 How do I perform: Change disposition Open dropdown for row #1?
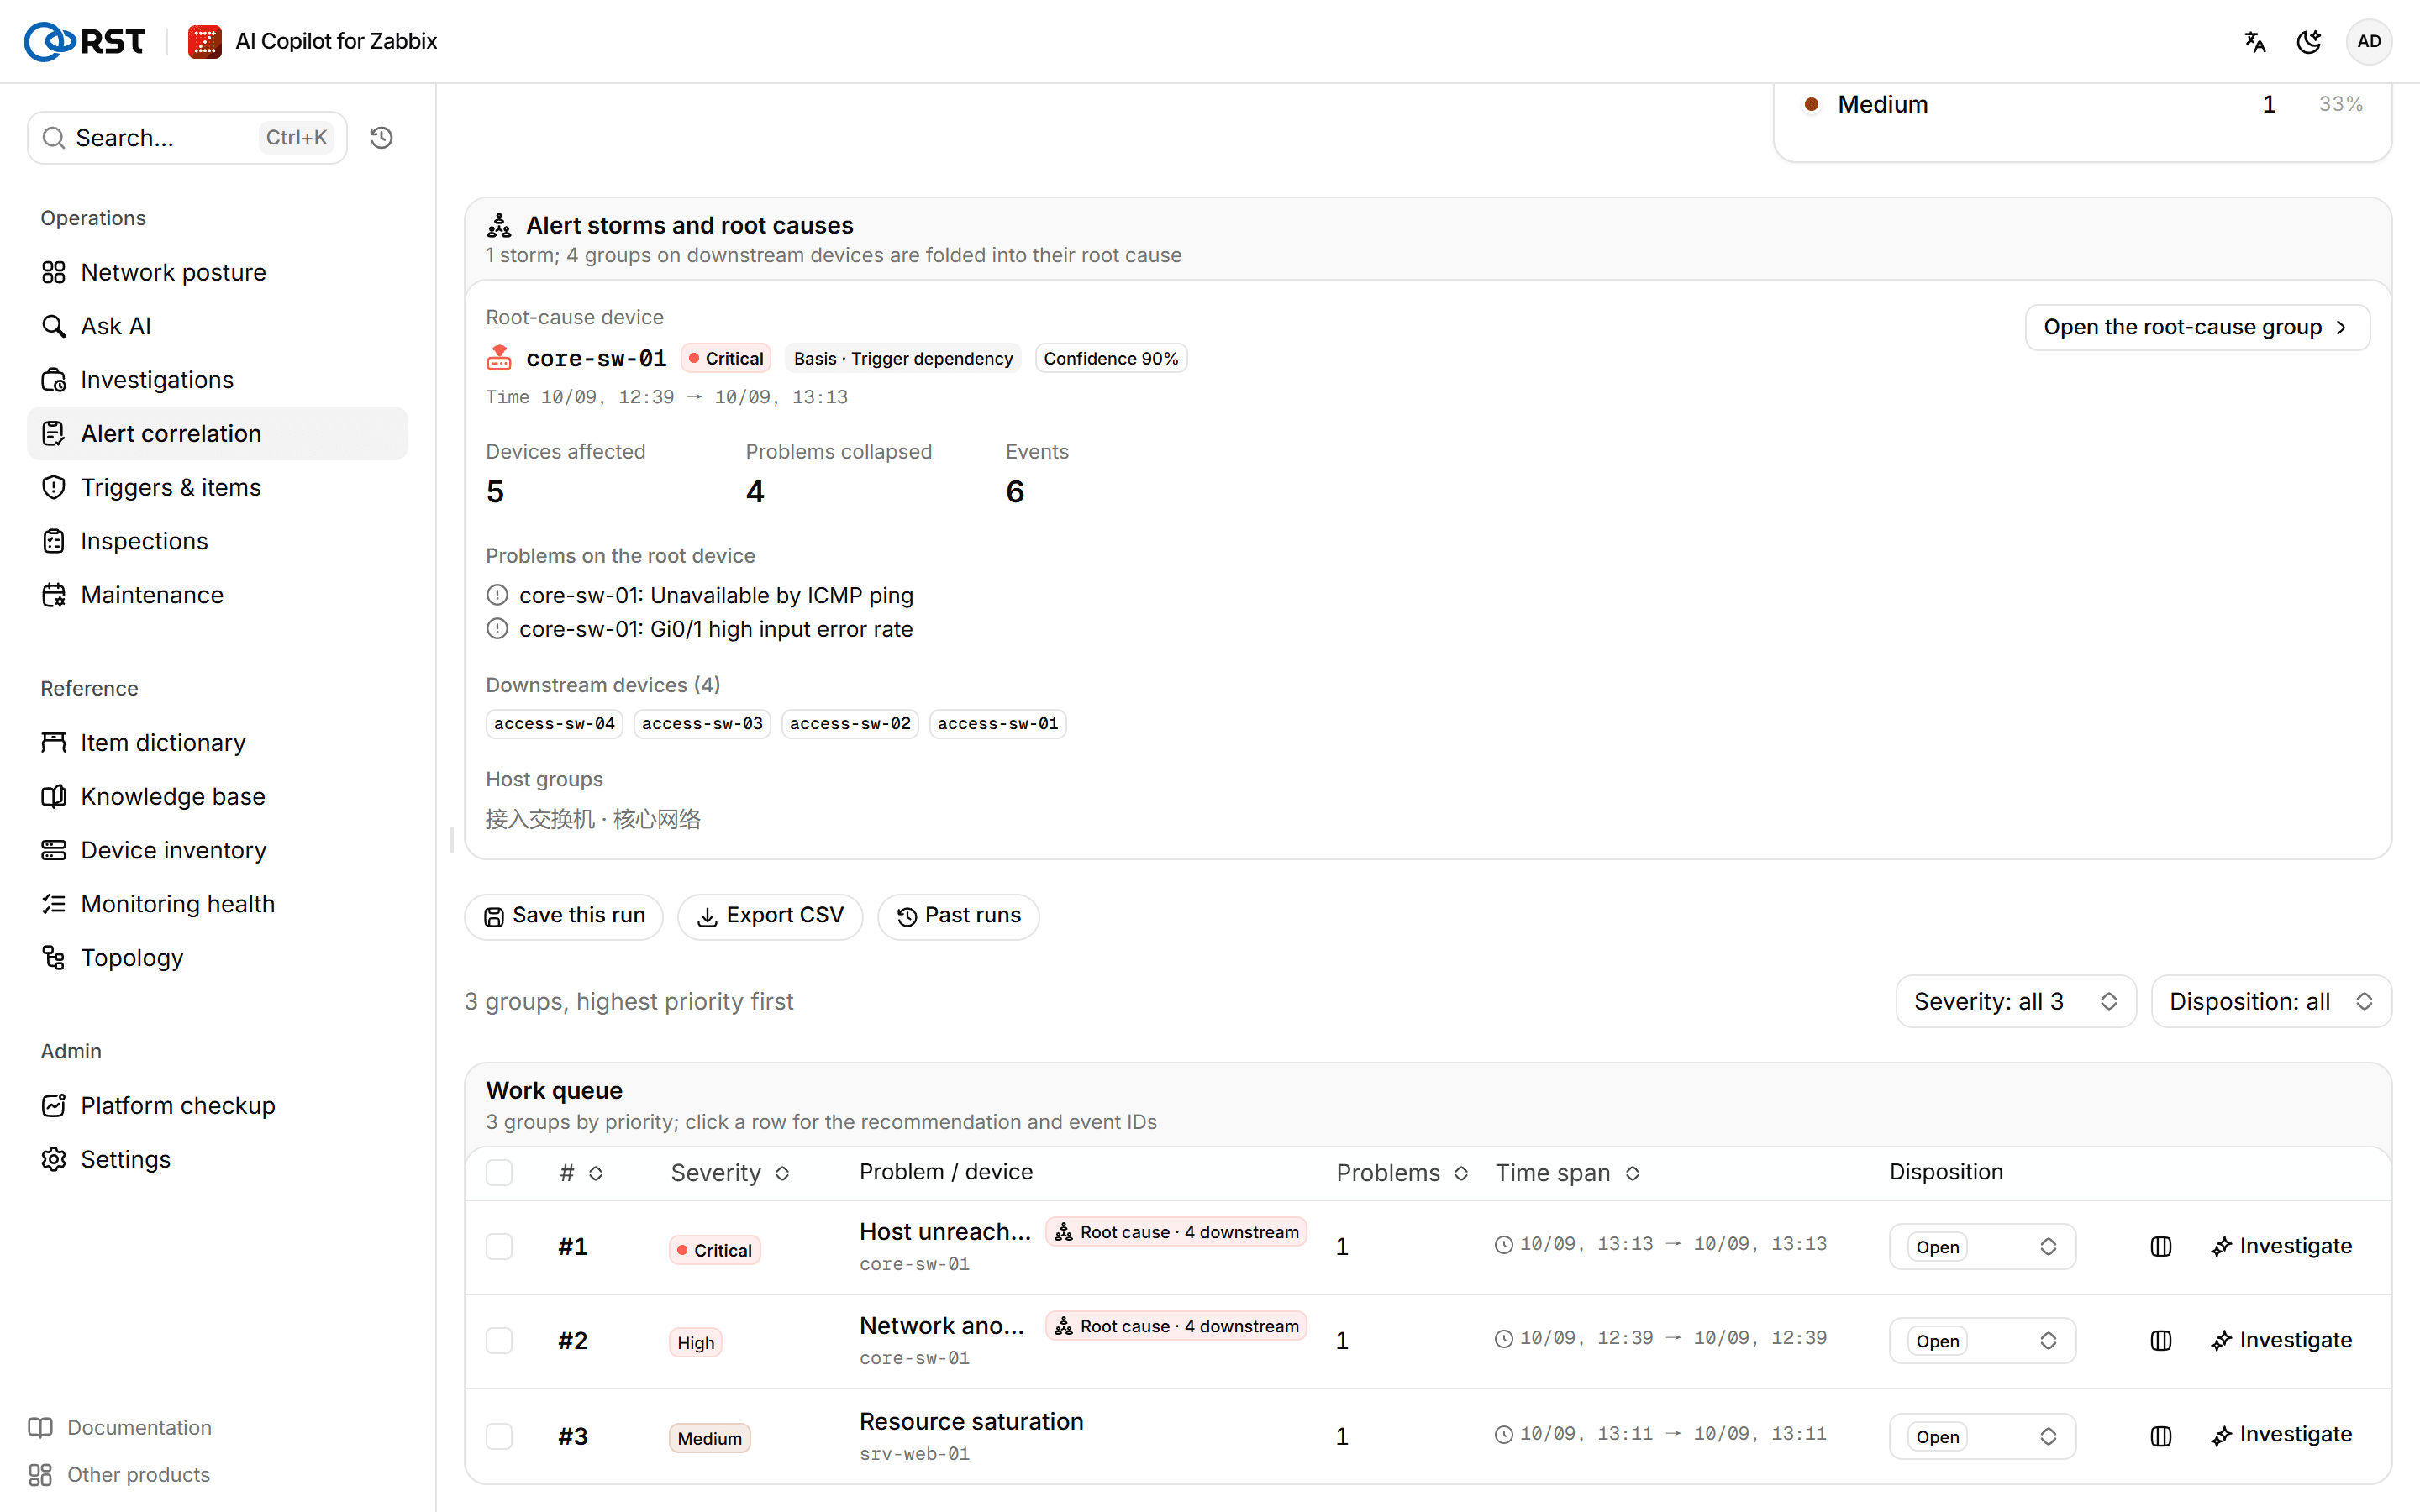(x=1981, y=1246)
